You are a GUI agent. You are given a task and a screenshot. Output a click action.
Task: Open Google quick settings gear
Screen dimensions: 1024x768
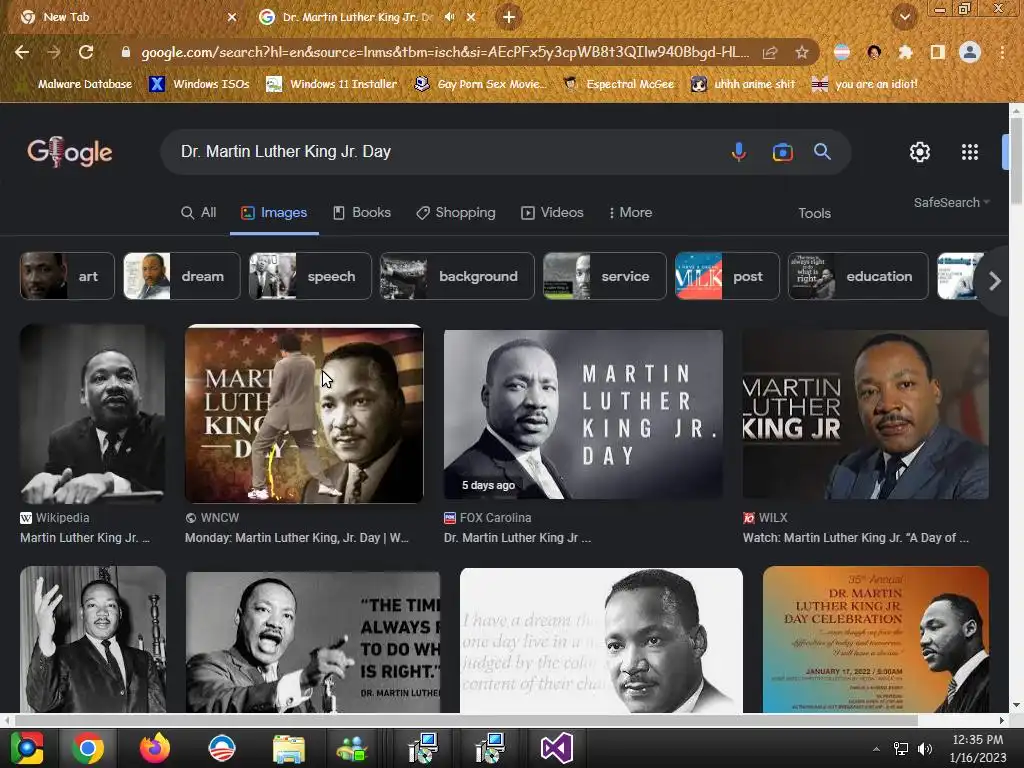tap(920, 152)
